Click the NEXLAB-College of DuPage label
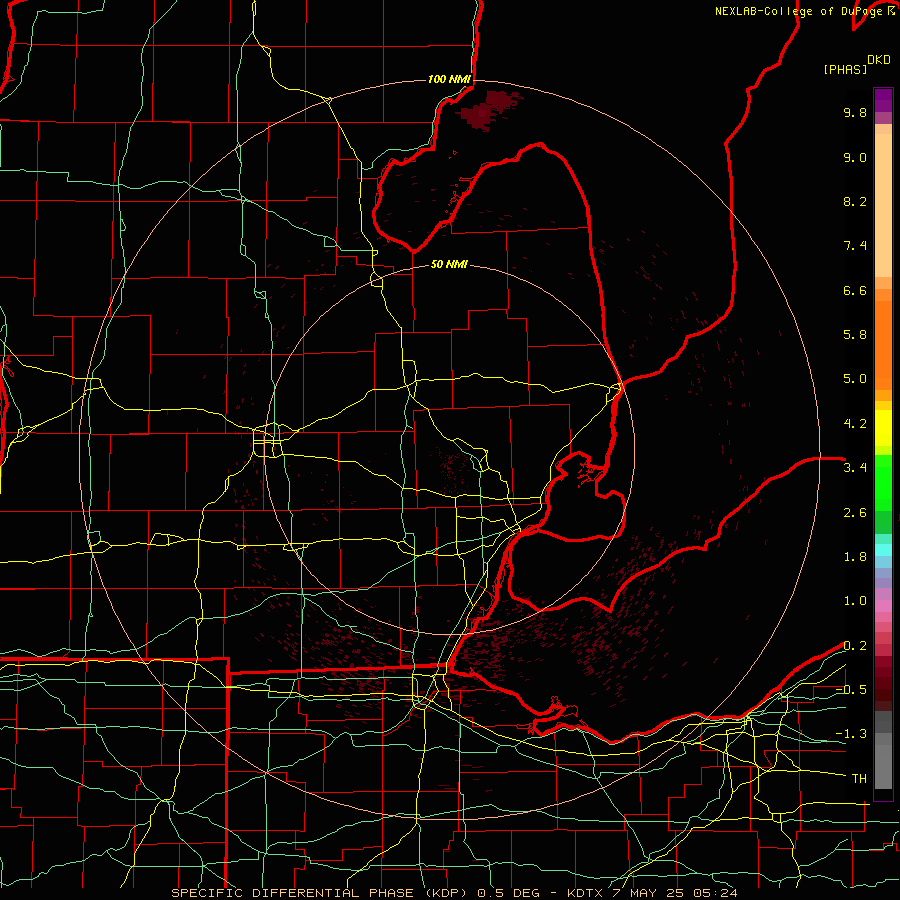The height and width of the screenshot is (900, 900). pyautogui.click(x=798, y=11)
